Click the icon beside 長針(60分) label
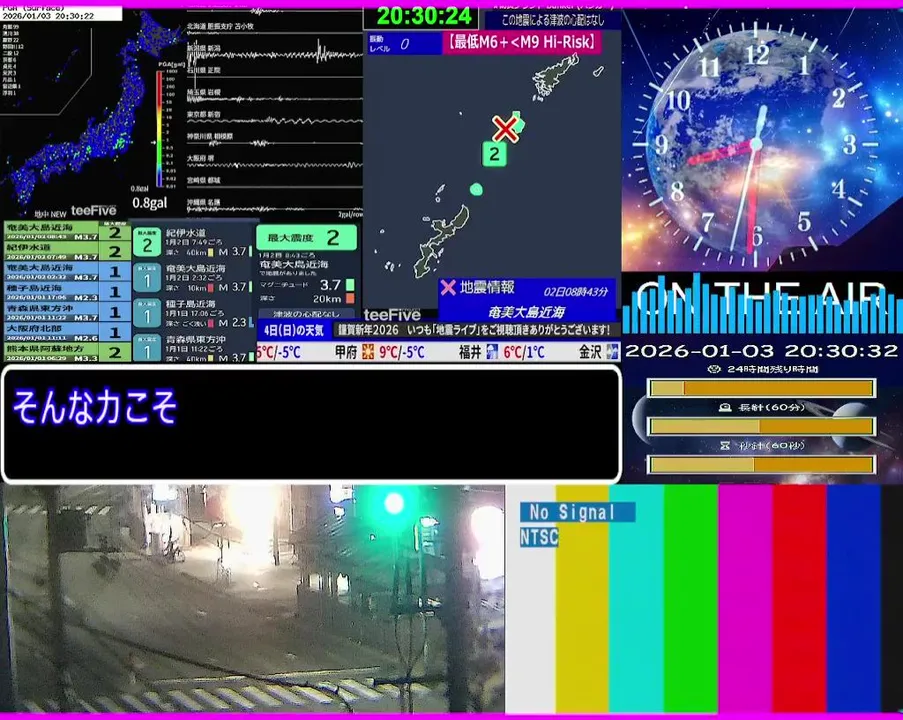903x720 pixels. (x=725, y=407)
